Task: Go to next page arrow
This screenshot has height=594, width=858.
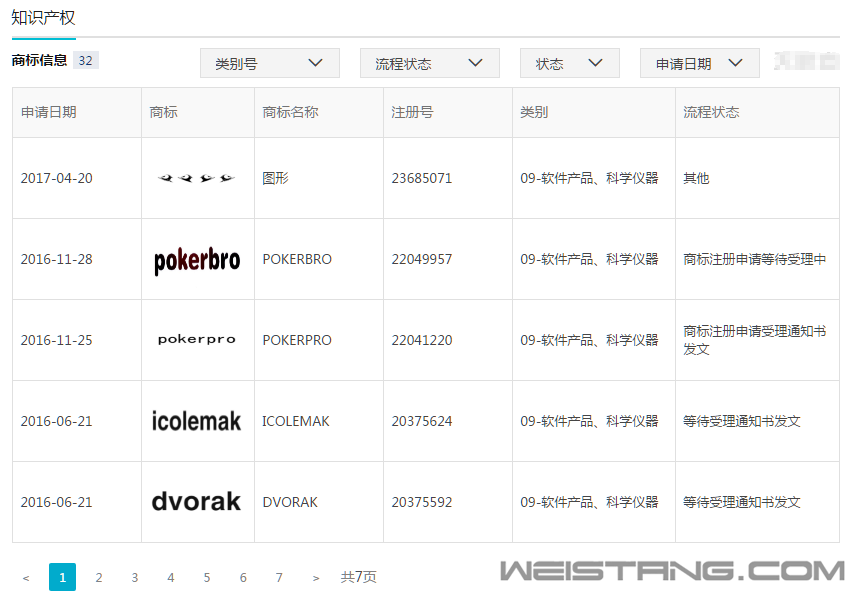Action: click(x=316, y=578)
